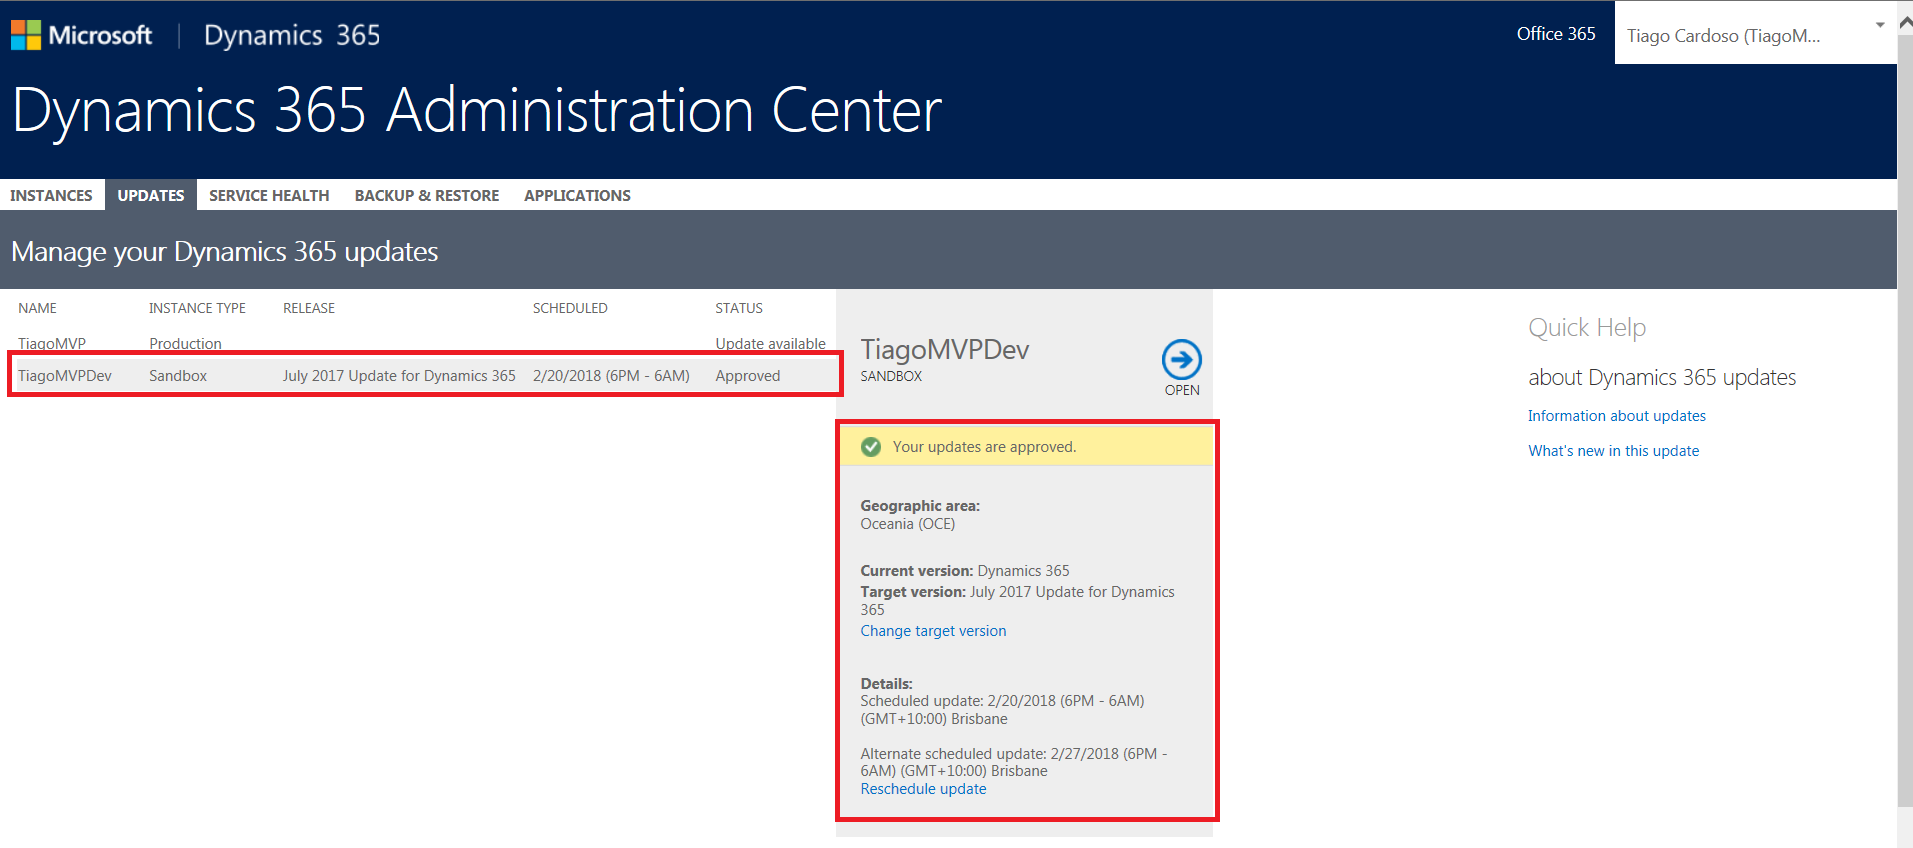The height and width of the screenshot is (848, 1913).
Task: Click the Status column header
Action: 738,308
